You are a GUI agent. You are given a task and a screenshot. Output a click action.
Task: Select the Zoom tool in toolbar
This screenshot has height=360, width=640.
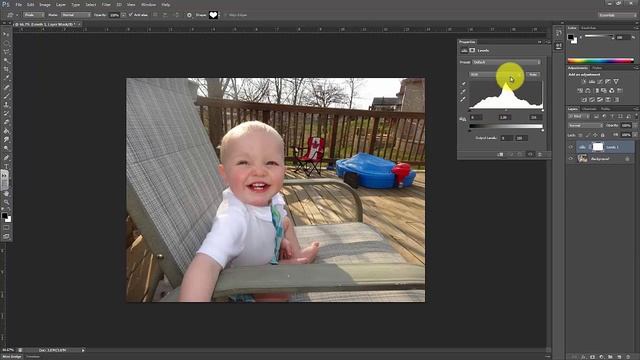(x=6, y=202)
